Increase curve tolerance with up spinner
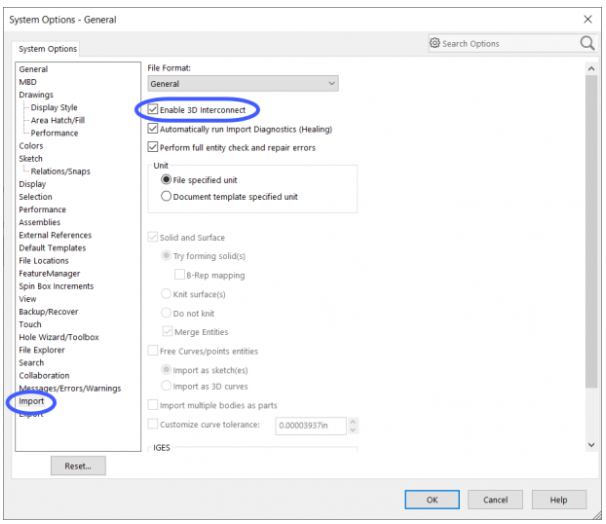Screen dimensions: 606x524 point(353,421)
